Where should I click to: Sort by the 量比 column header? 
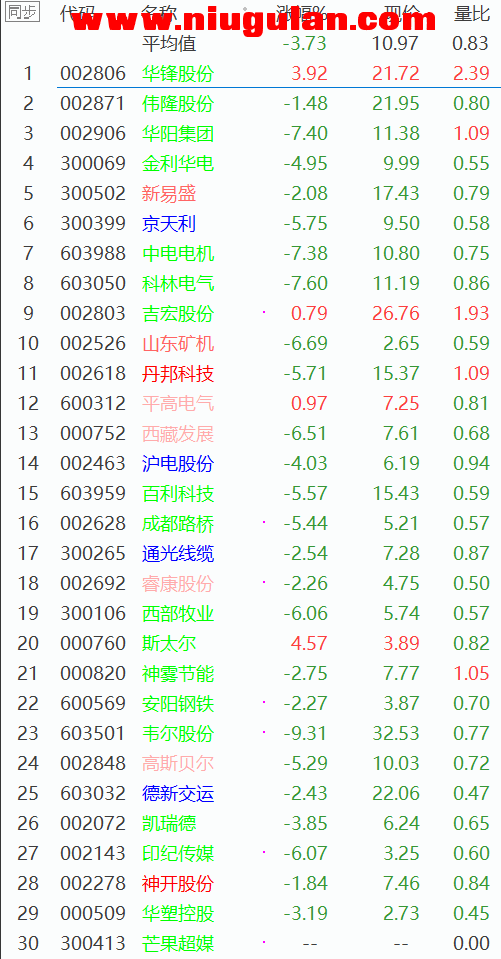(472, 13)
